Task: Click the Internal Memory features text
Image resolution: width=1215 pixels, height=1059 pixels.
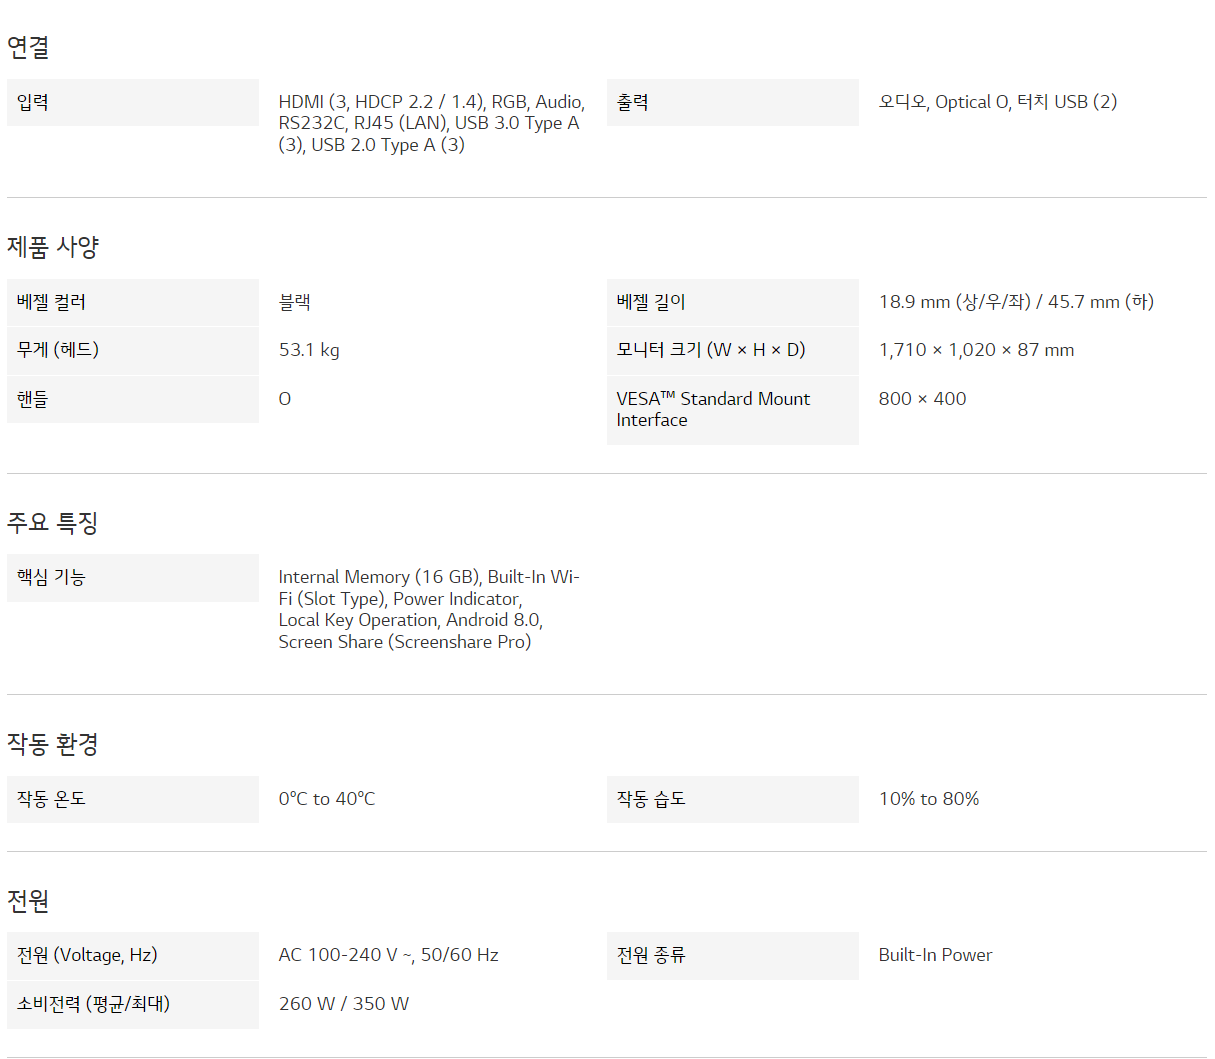Action: click(x=428, y=609)
